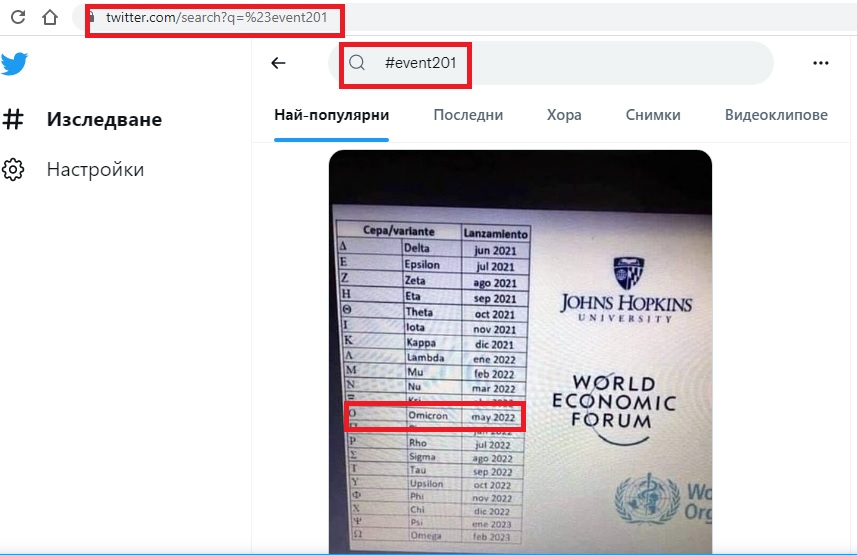Select the Най-популярни tab
Image resolution: width=857 pixels, height=555 pixels.
[331, 115]
